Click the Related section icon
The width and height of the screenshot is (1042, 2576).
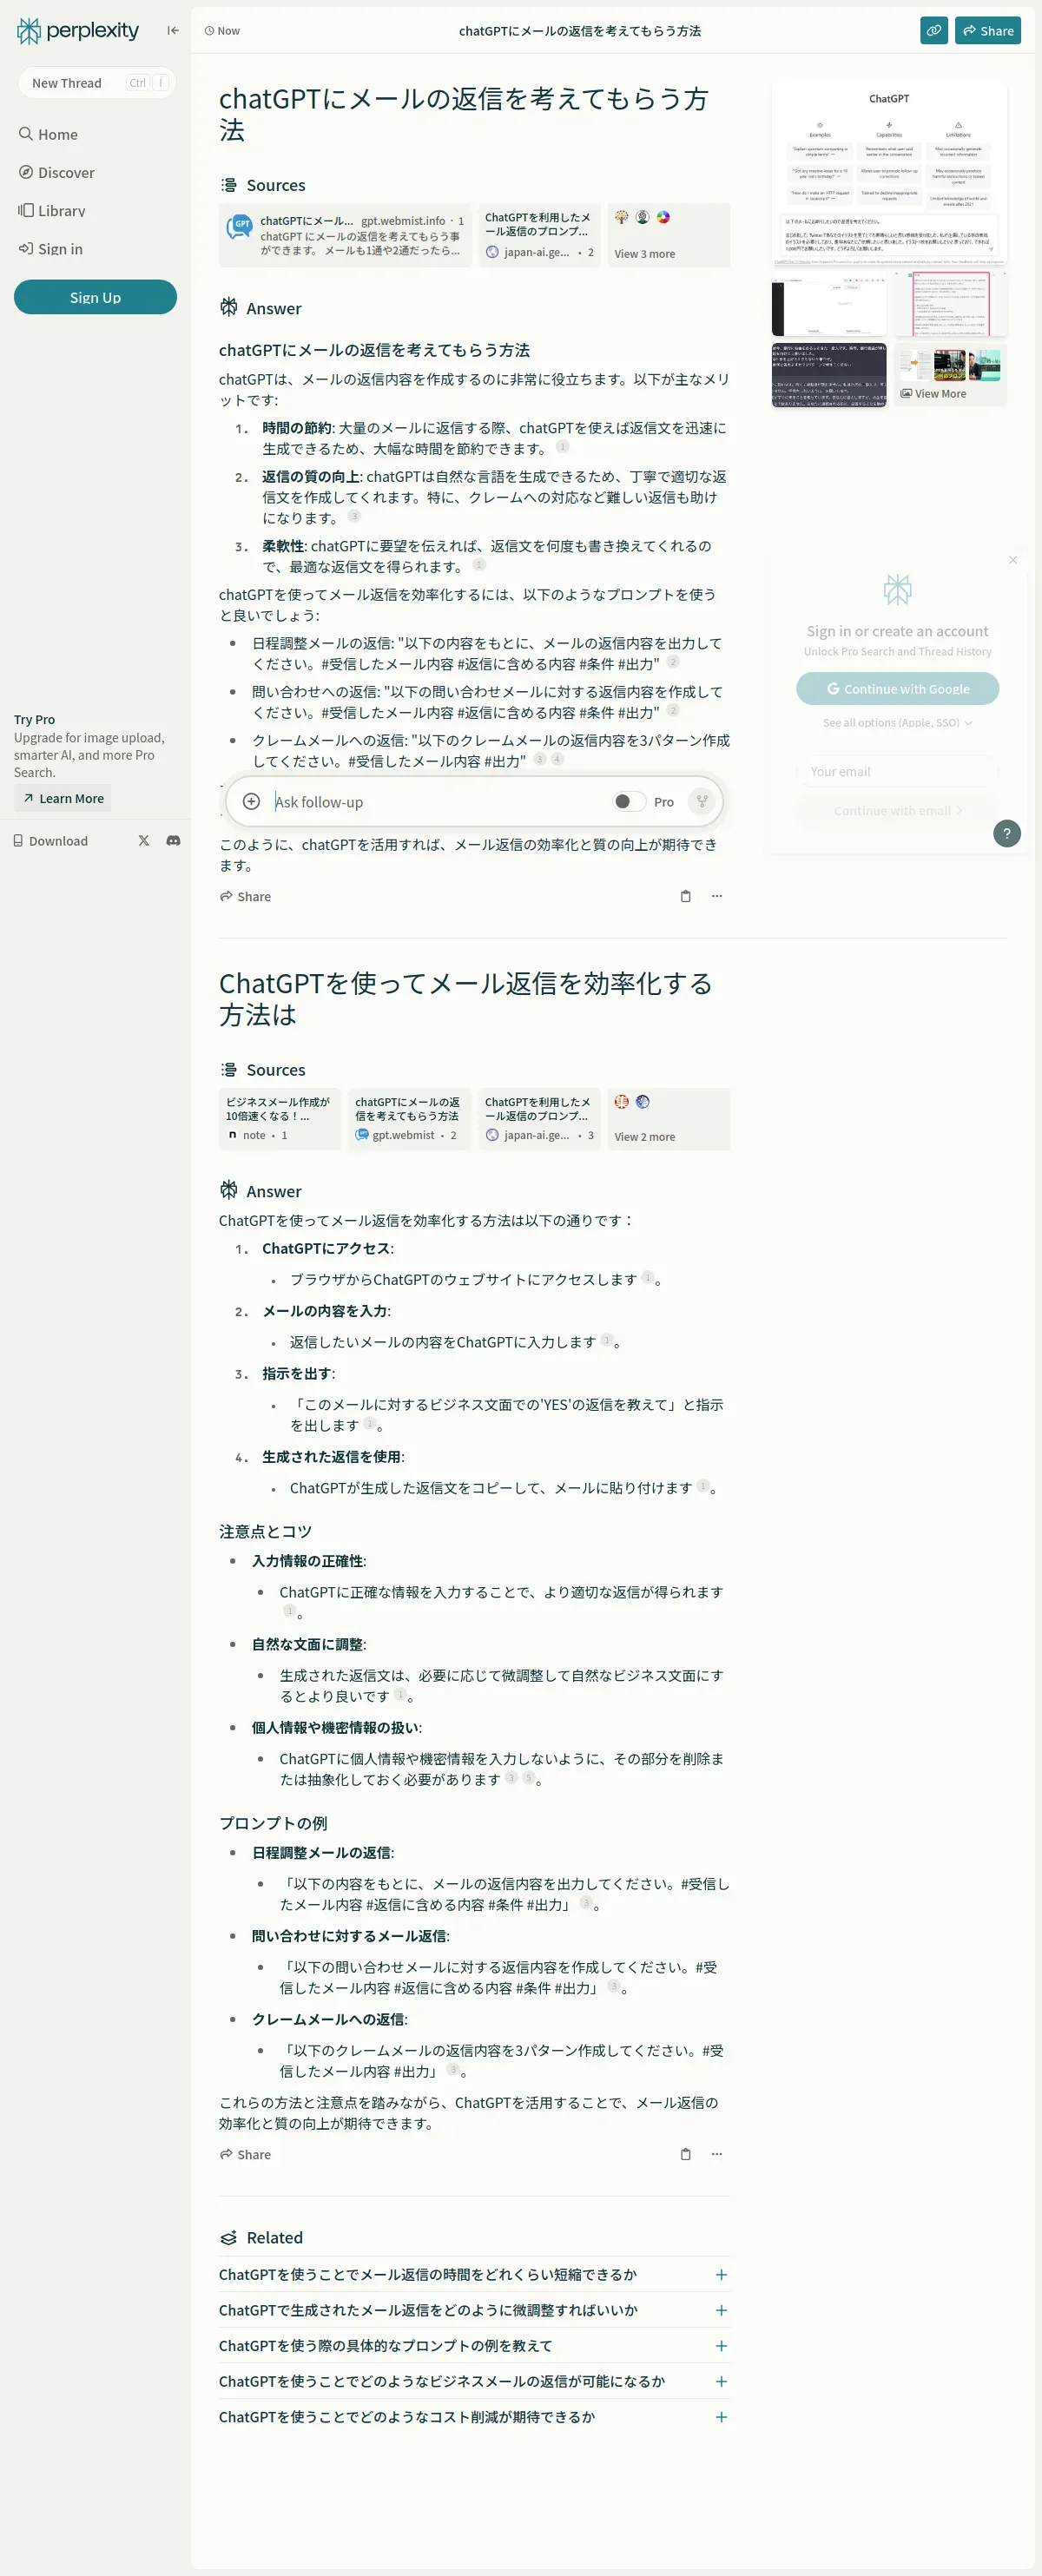tap(229, 2238)
